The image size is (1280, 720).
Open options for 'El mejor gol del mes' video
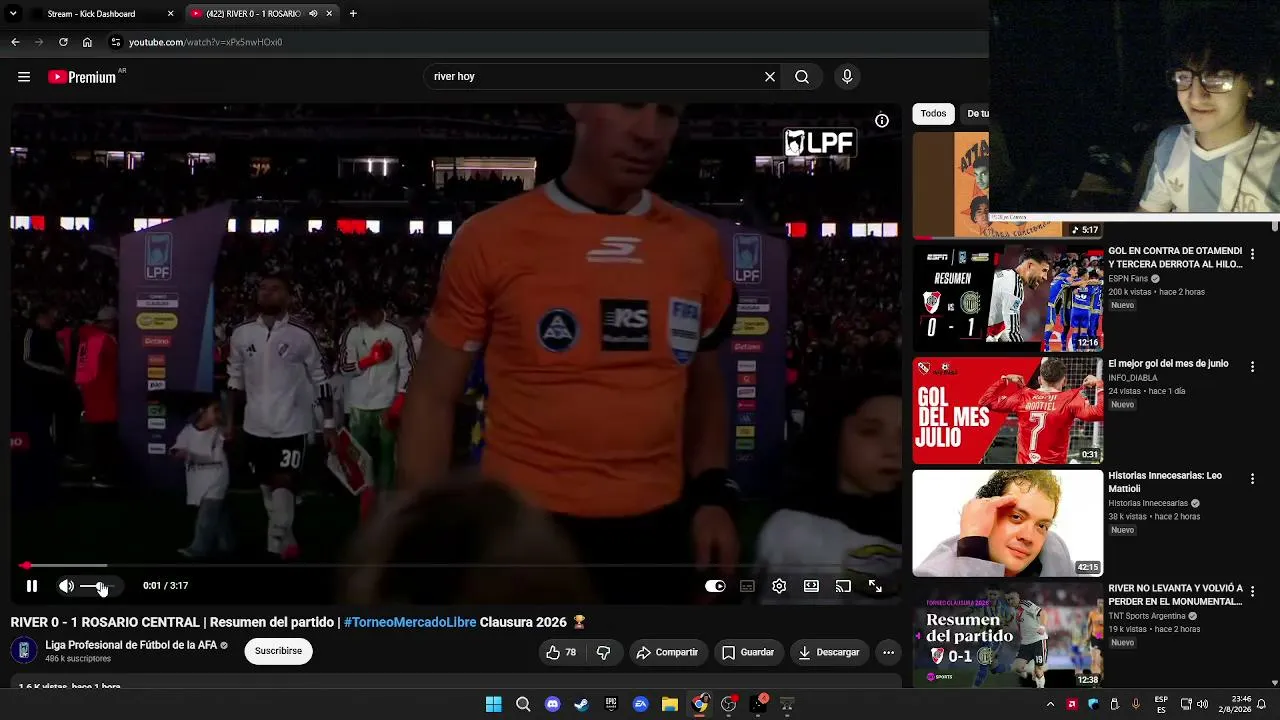[x=1252, y=367]
